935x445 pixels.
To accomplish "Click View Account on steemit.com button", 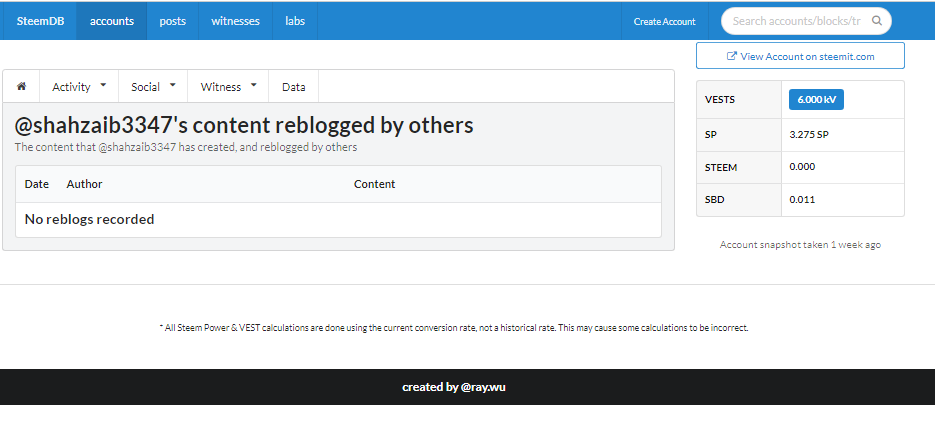I will click(x=800, y=56).
